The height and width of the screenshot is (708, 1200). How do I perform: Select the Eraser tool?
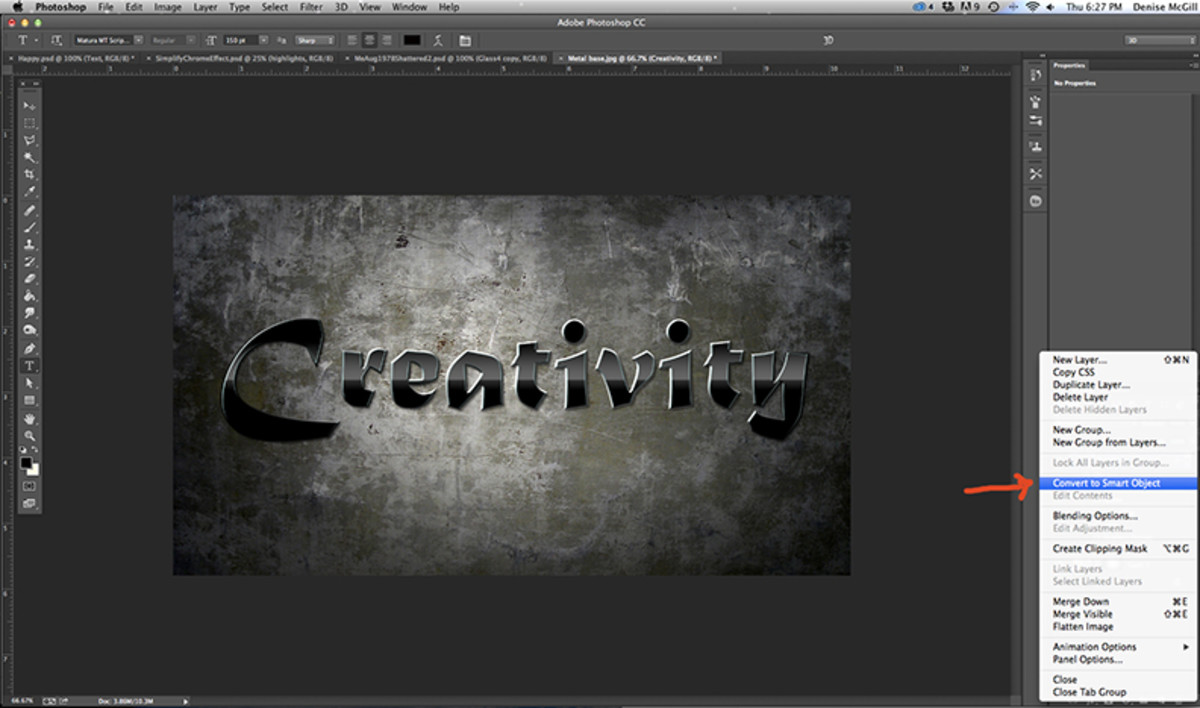[x=30, y=278]
